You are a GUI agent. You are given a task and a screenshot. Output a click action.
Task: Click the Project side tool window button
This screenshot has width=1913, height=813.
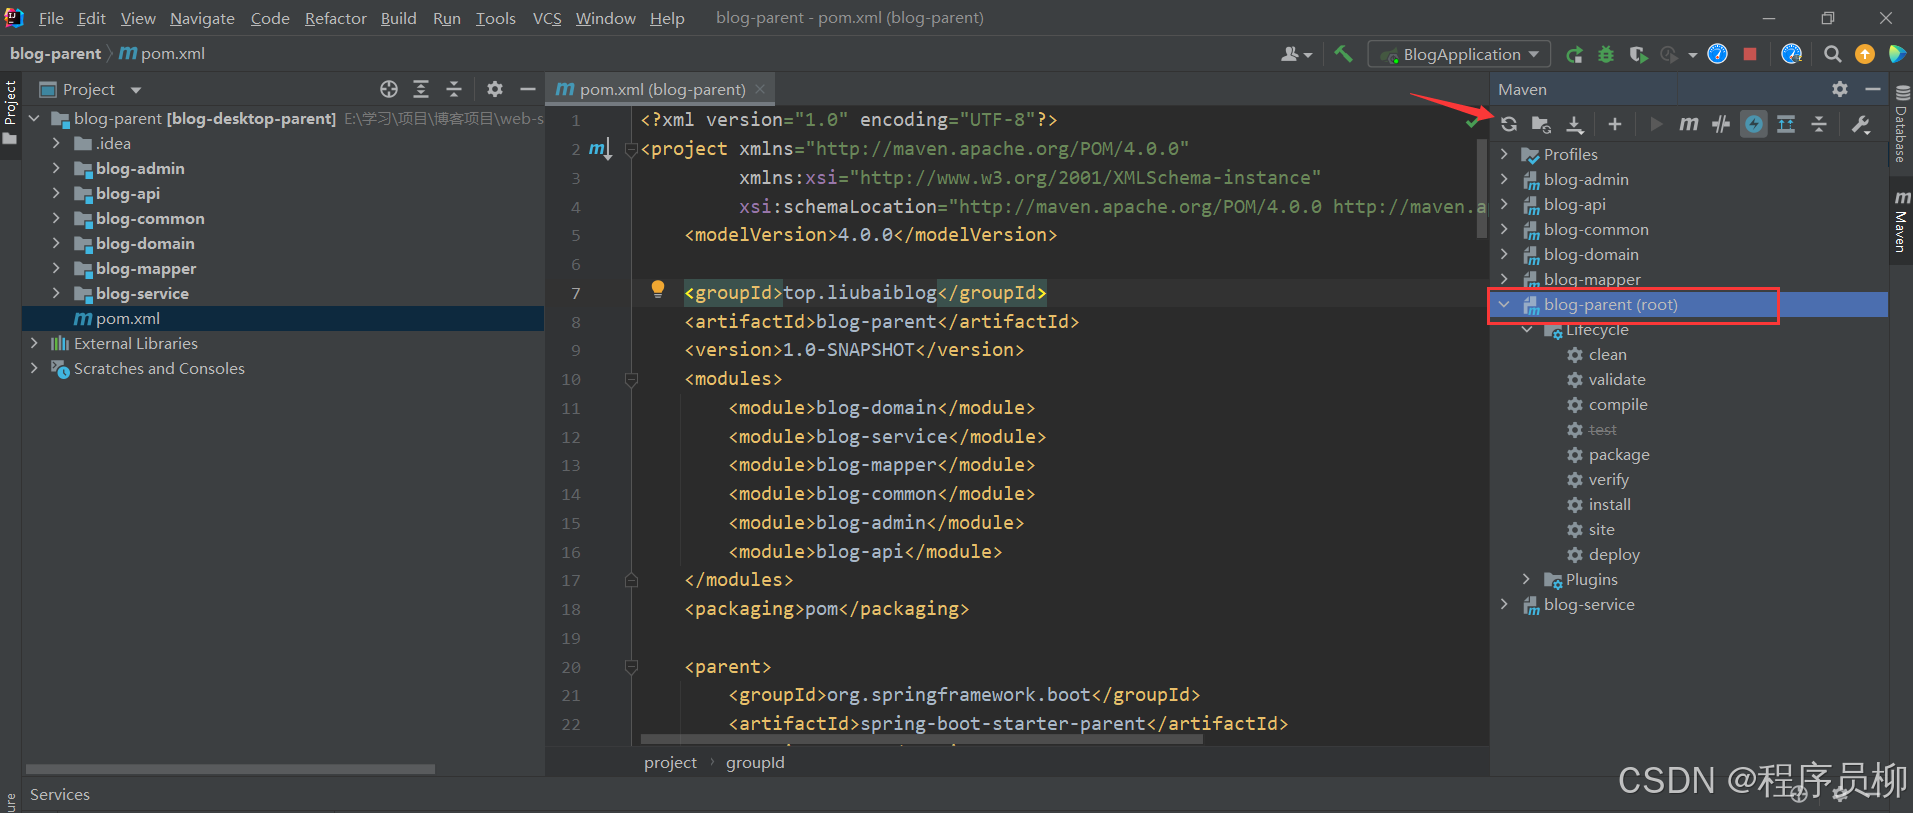click(10, 110)
